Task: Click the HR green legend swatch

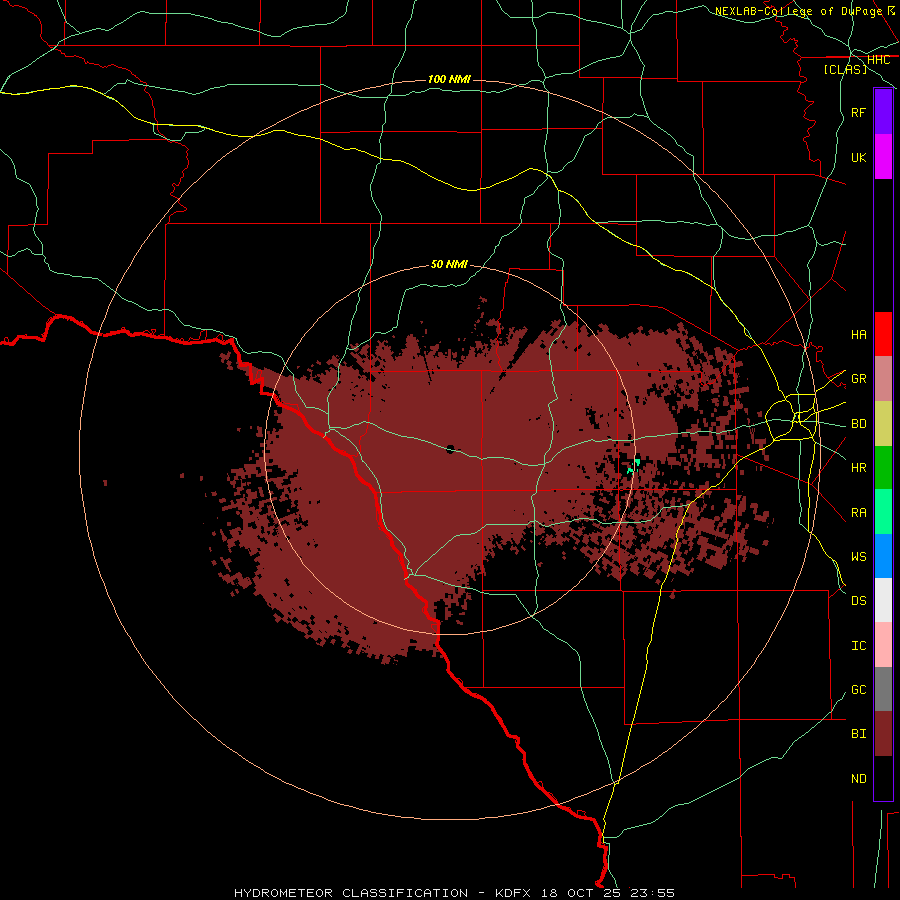Action: pos(883,468)
